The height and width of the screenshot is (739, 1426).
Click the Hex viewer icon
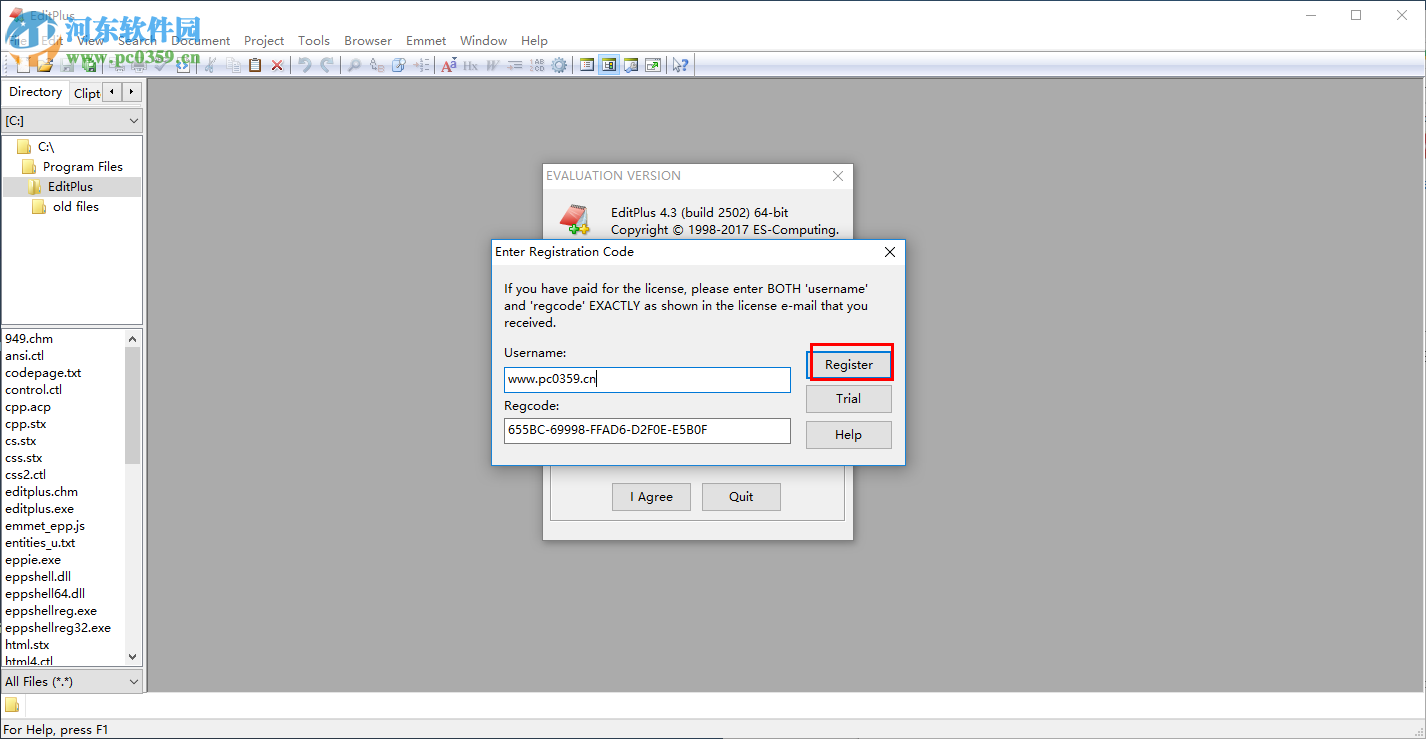[x=471, y=65]
